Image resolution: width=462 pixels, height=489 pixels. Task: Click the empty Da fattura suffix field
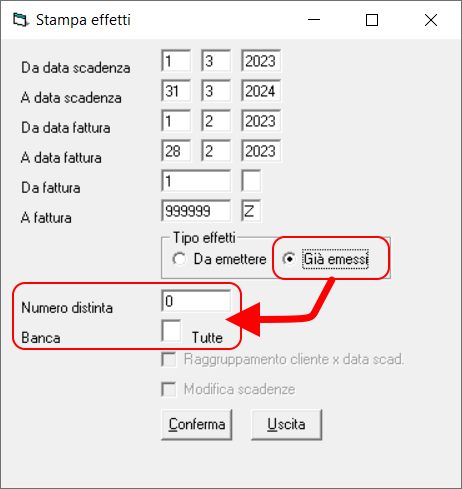click(251, 181)
